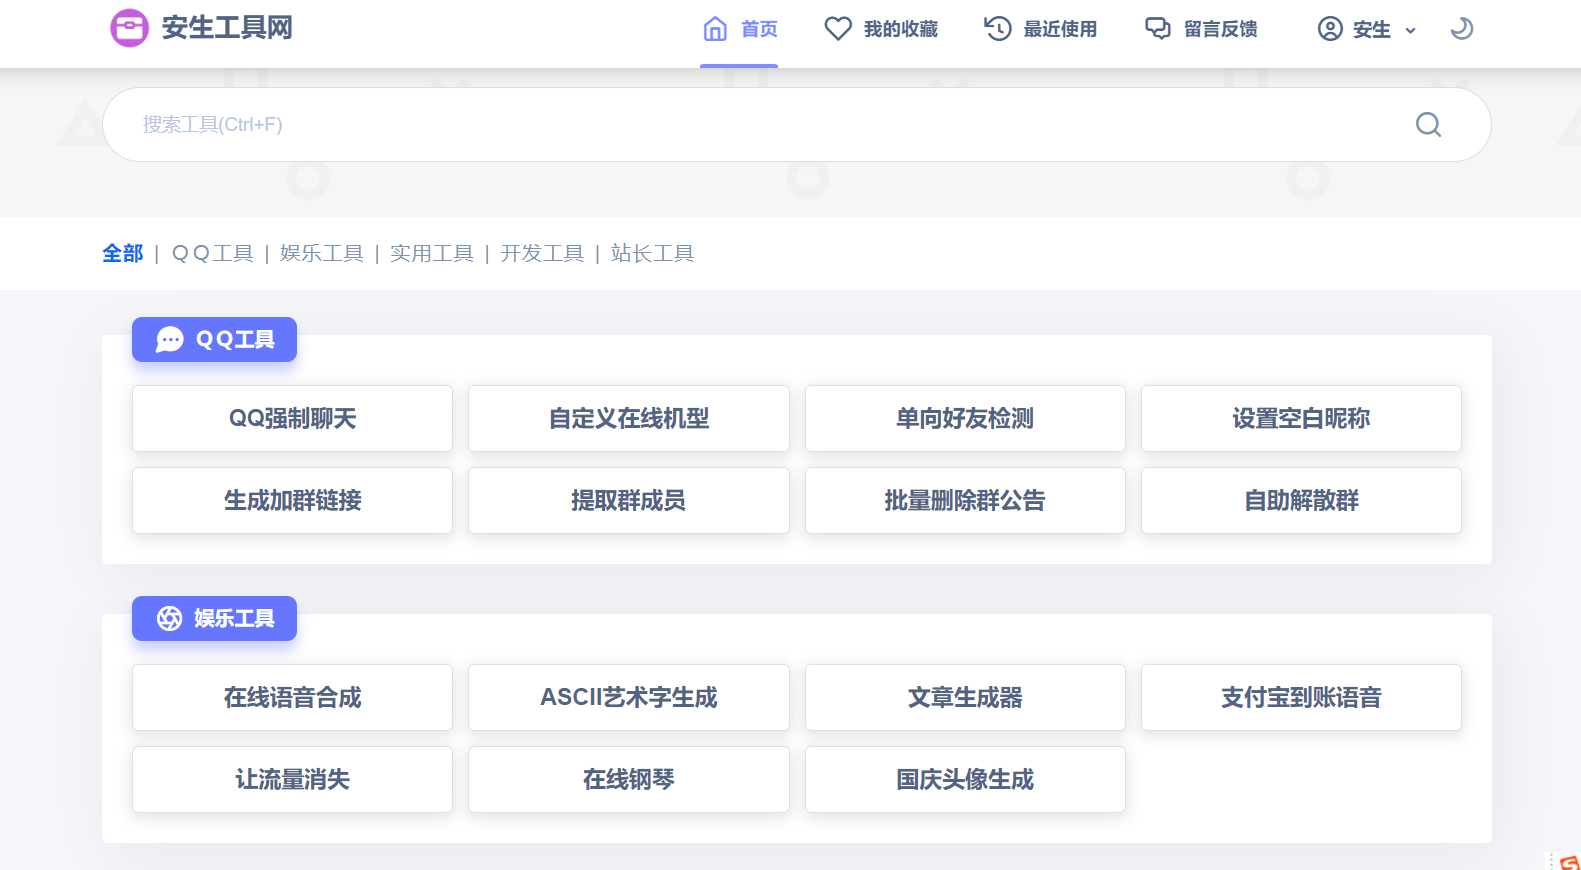This screenshot has width=1581, height=870.
Task: Toggle dark mode with the moon icon
Action: pyautogui.click(x=1462, y=28)
